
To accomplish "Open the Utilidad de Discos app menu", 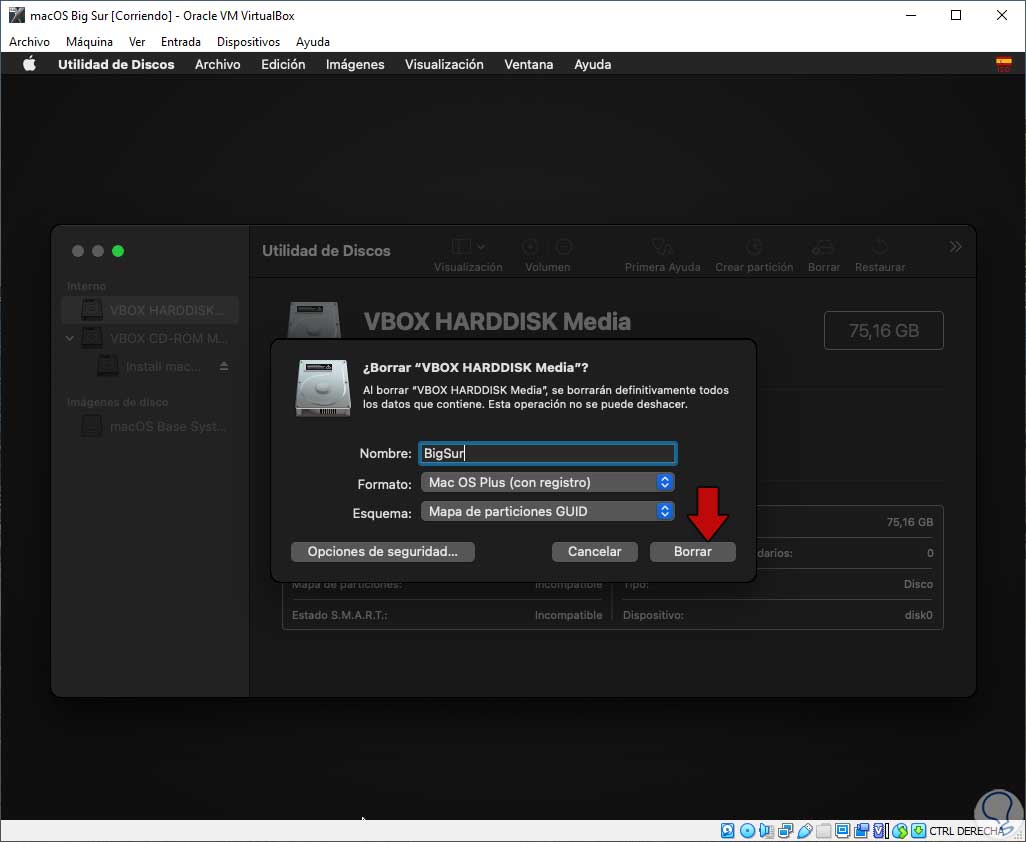I will 116,64.
